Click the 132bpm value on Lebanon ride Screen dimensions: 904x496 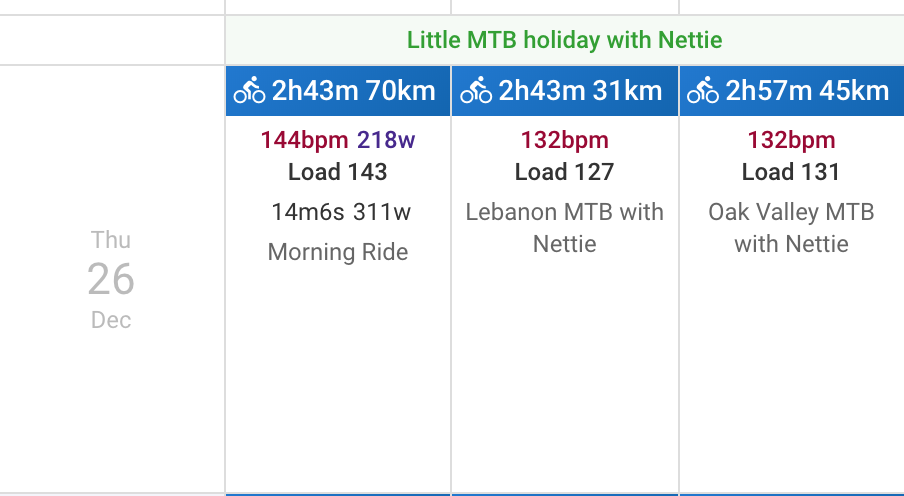pos(564,140)
